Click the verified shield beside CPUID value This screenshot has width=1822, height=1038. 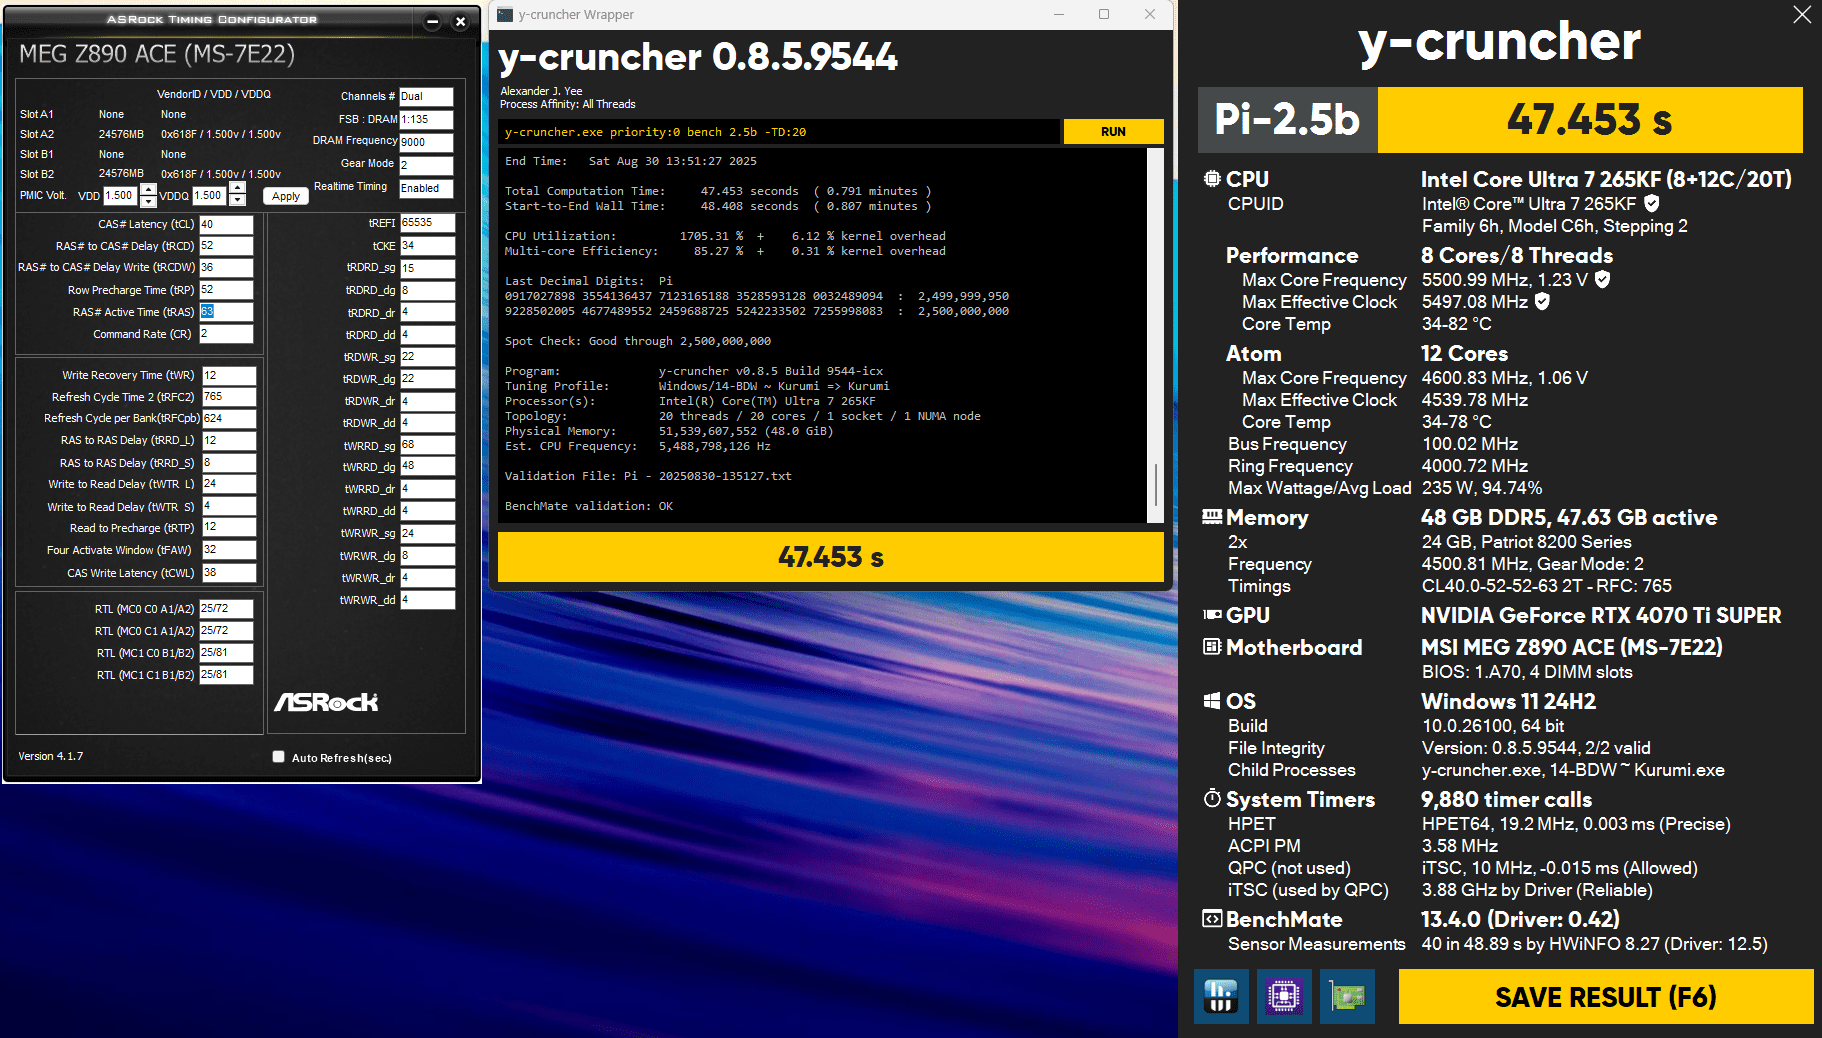point(1652,203)
